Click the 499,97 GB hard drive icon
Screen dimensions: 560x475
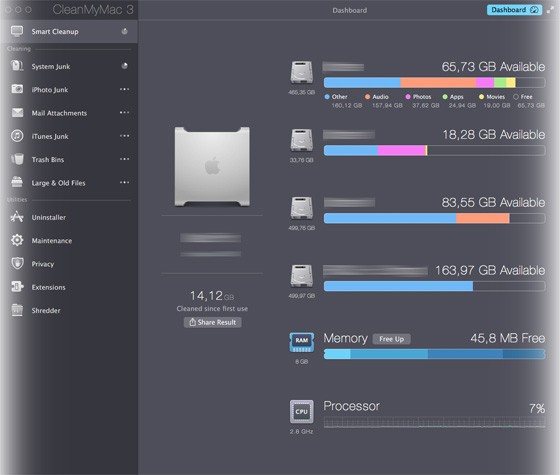[x=301, y=276]
